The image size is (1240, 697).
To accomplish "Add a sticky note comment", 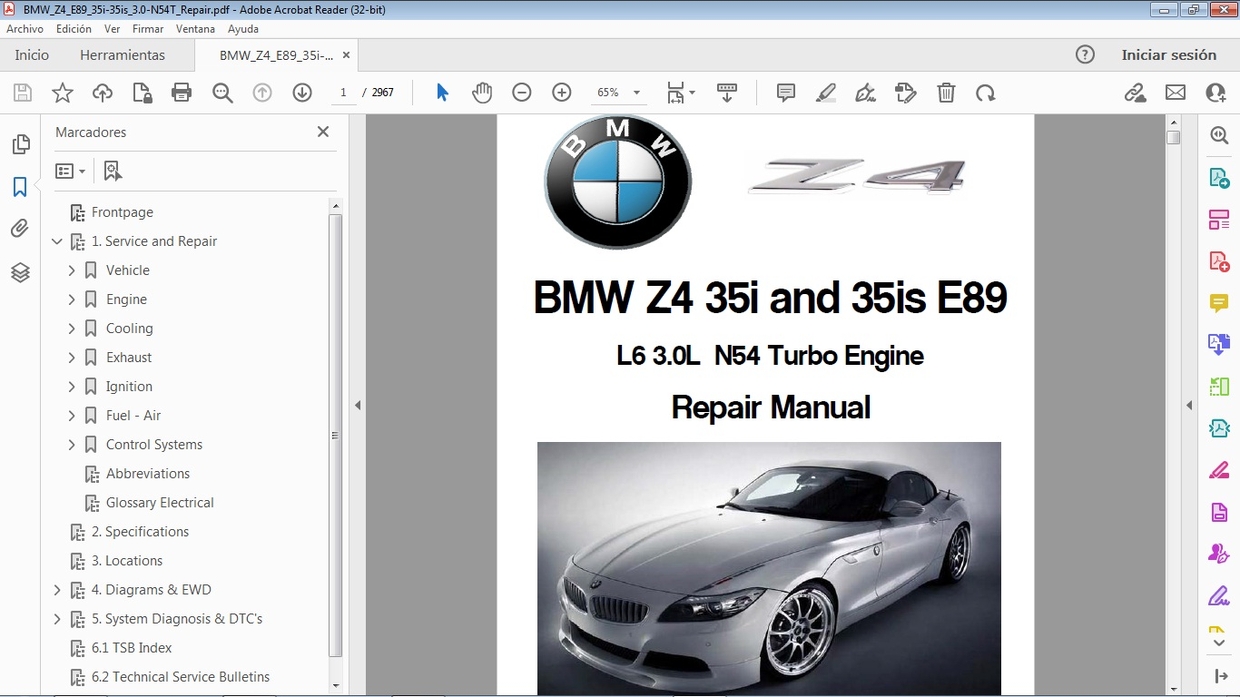I will point(785,92).
